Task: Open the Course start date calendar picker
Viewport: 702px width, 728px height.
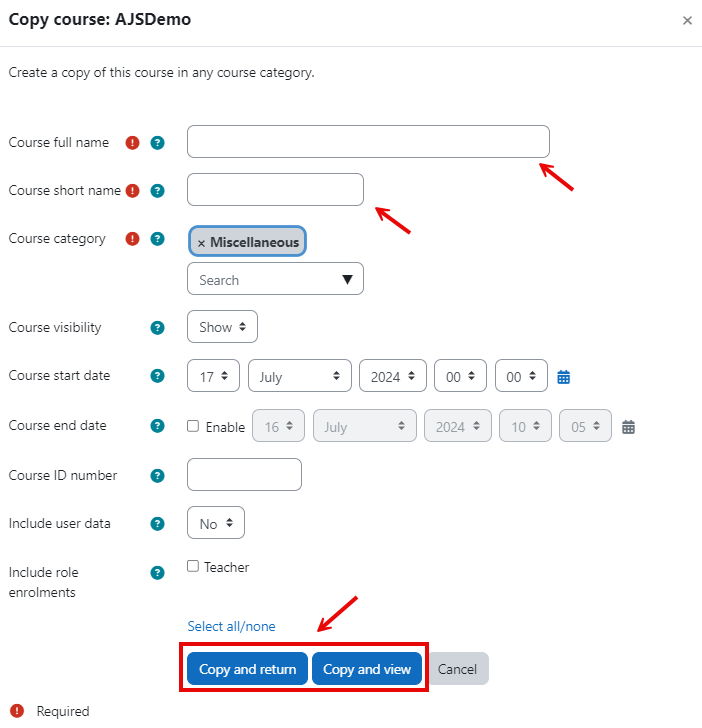Action: click(x=563, y=377)
